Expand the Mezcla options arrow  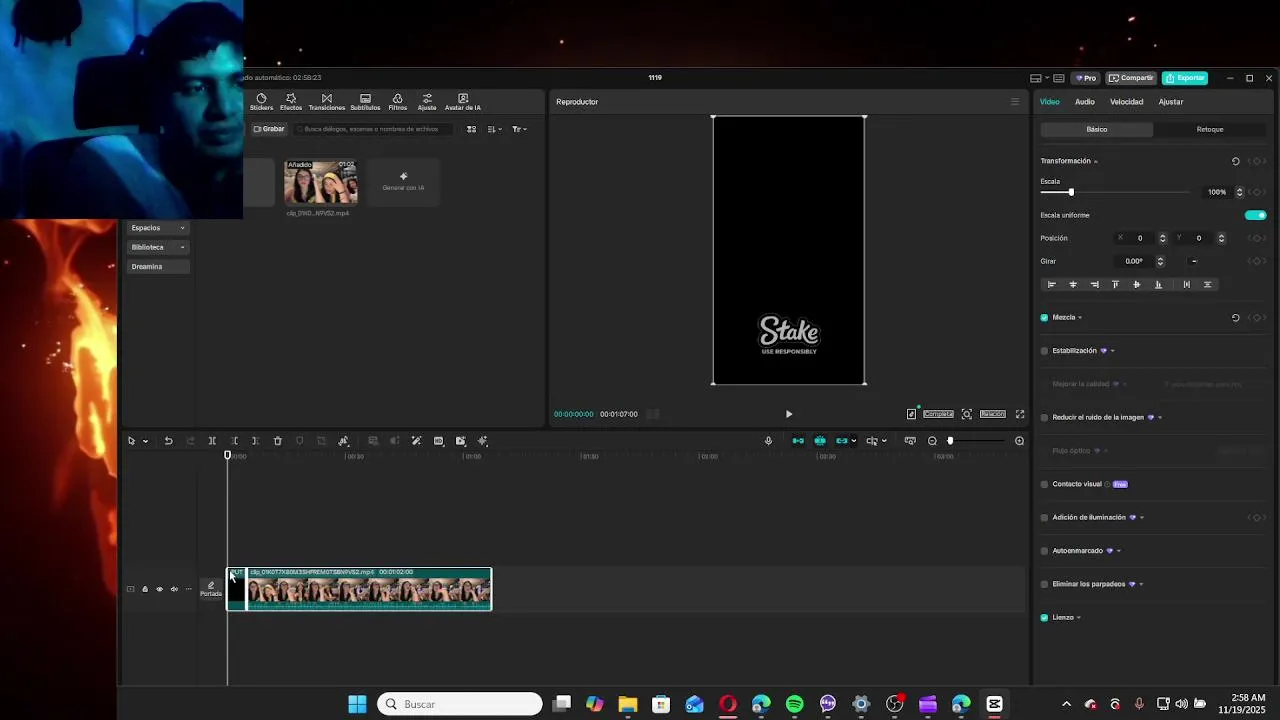1080,318
